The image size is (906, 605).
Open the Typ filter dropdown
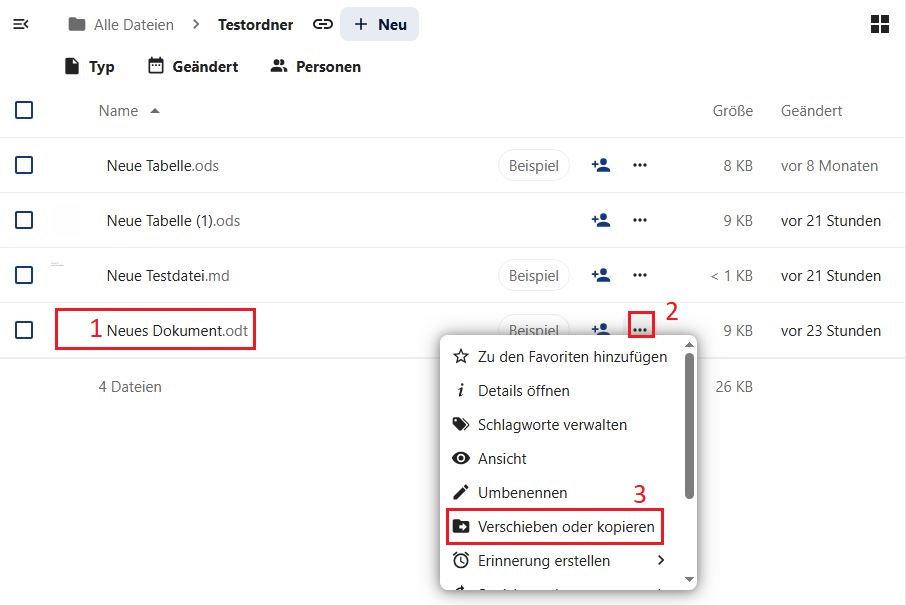point(89,67)
